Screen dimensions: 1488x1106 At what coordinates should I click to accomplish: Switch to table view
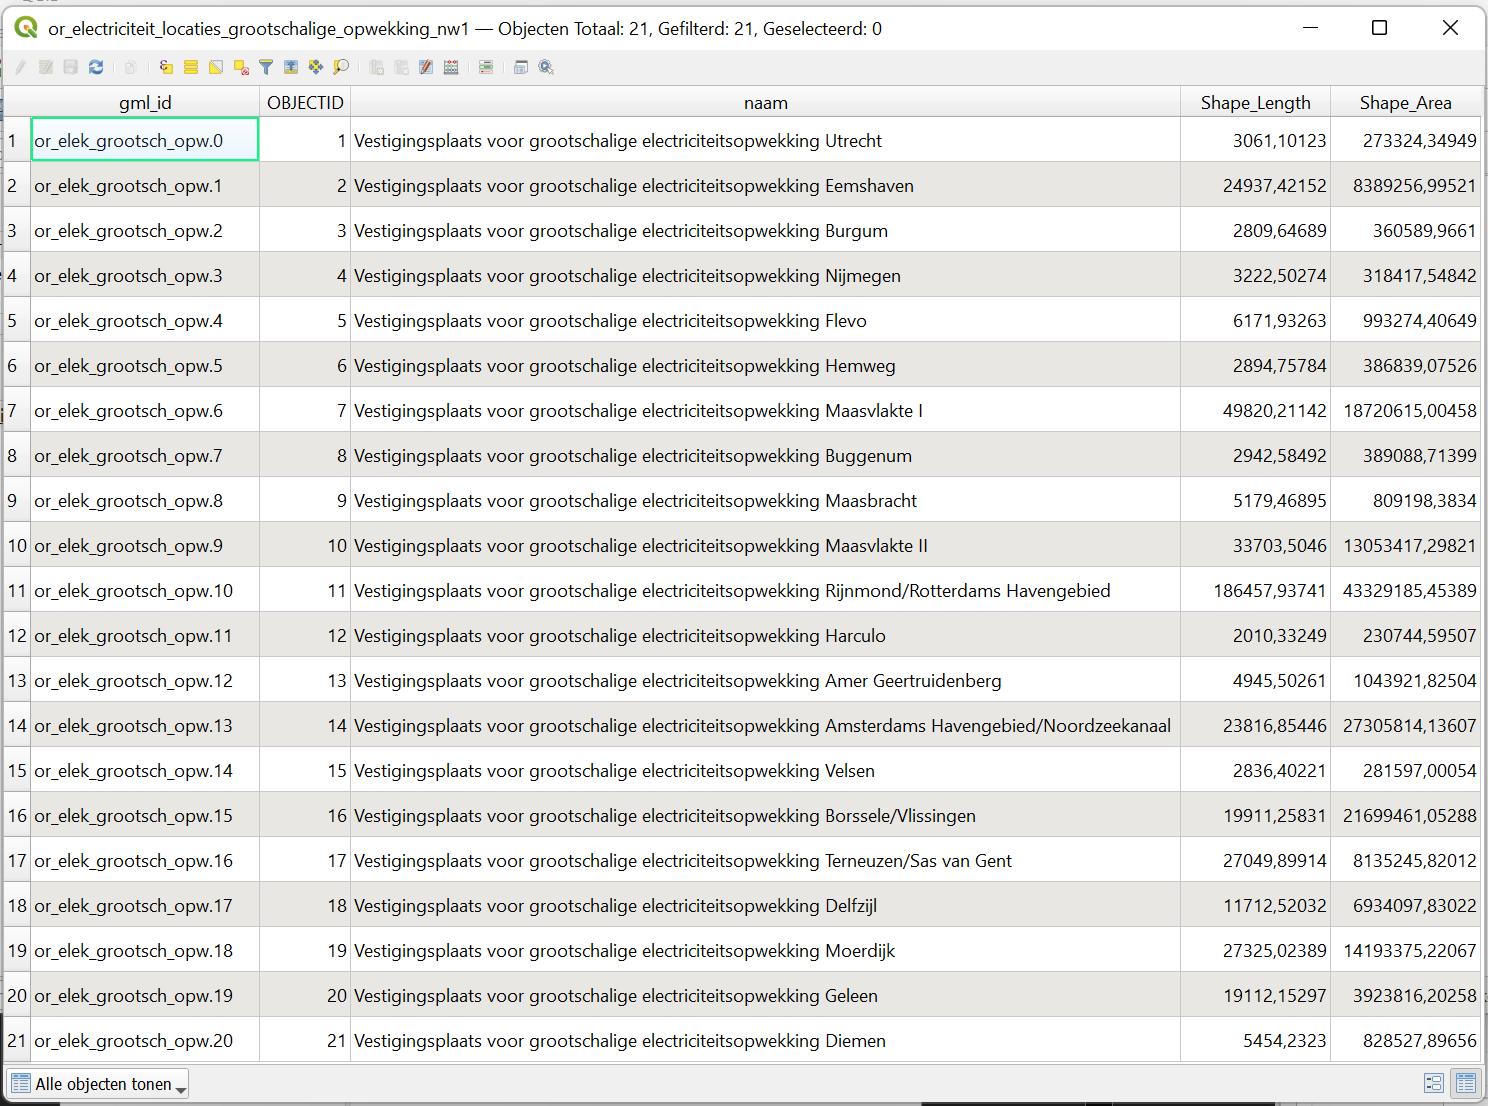[1466, 1083]
